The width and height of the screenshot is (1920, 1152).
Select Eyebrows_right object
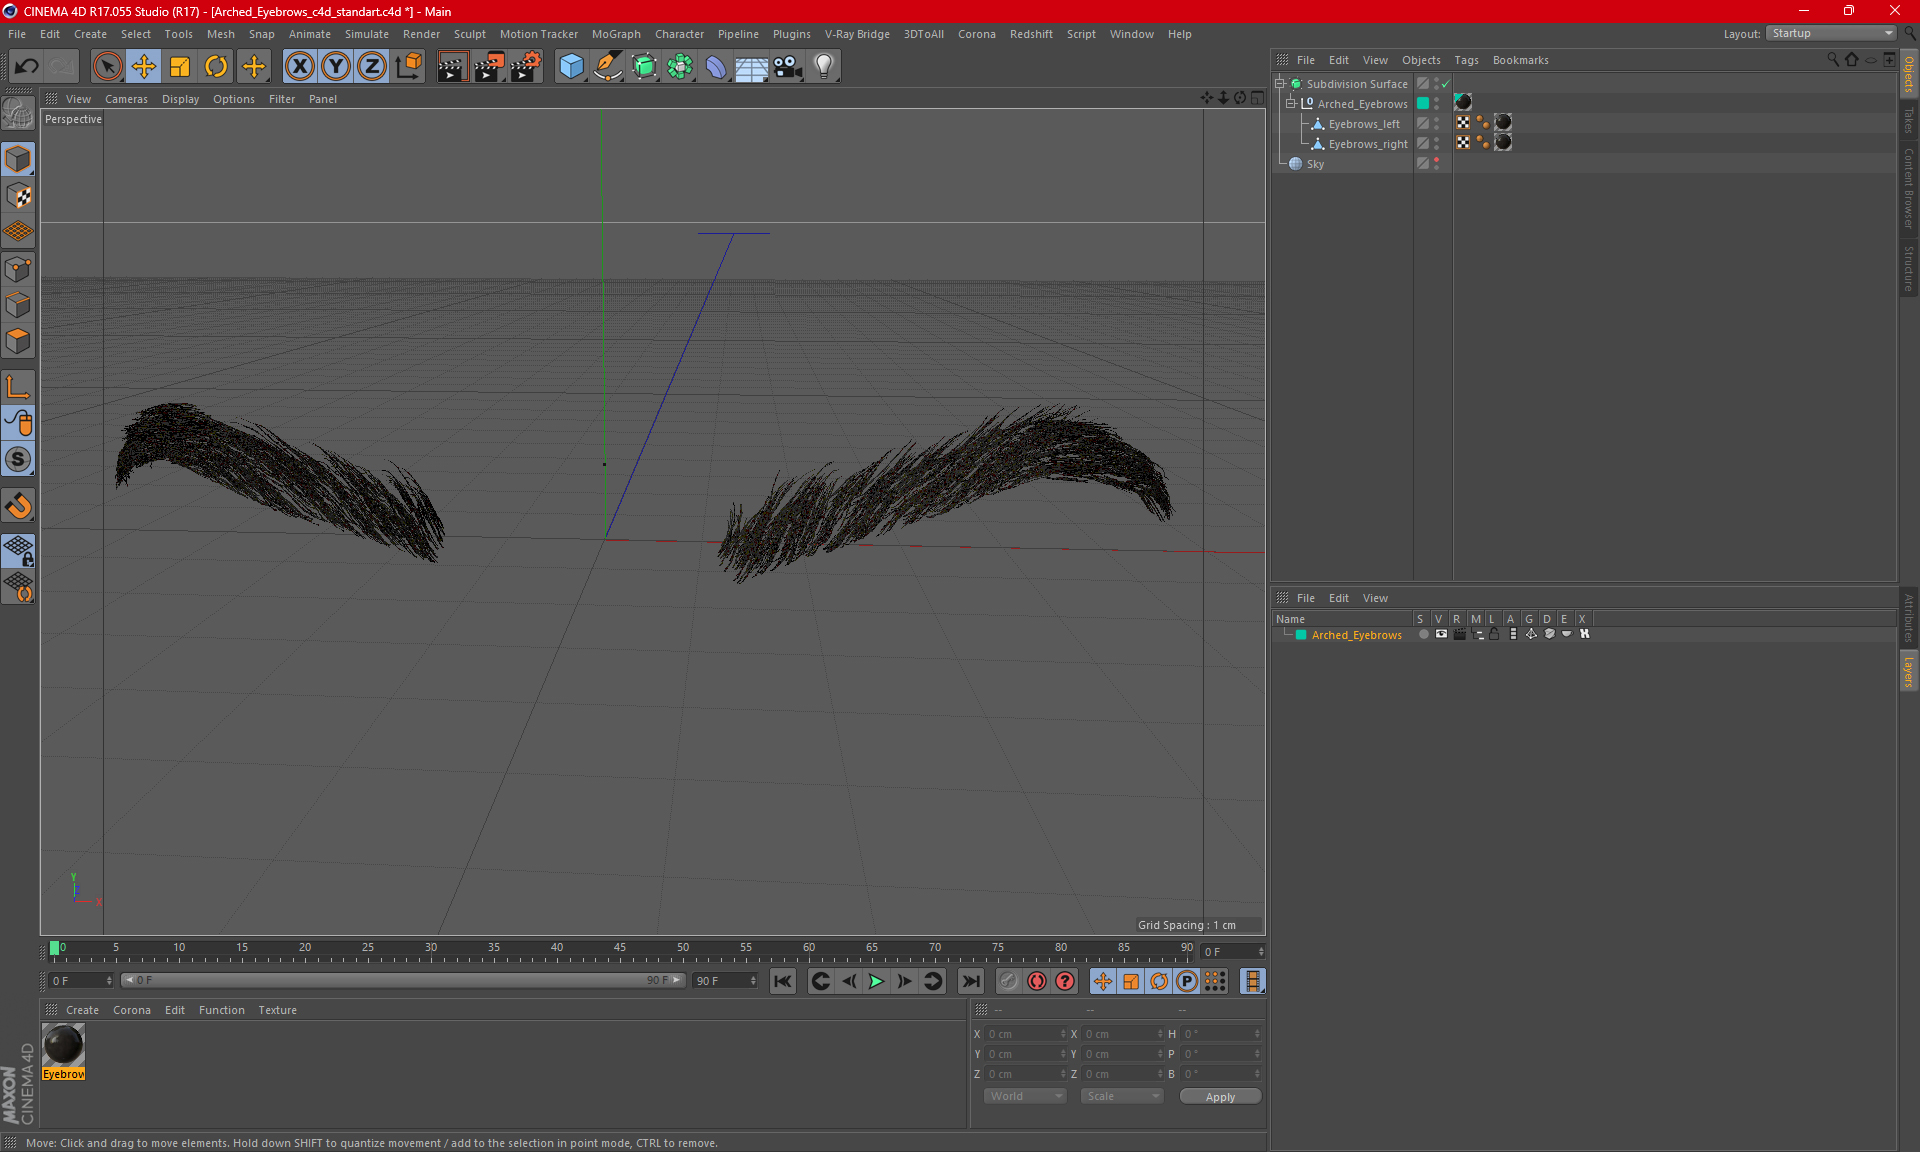pyautogui.click(x=1368, y=144)
